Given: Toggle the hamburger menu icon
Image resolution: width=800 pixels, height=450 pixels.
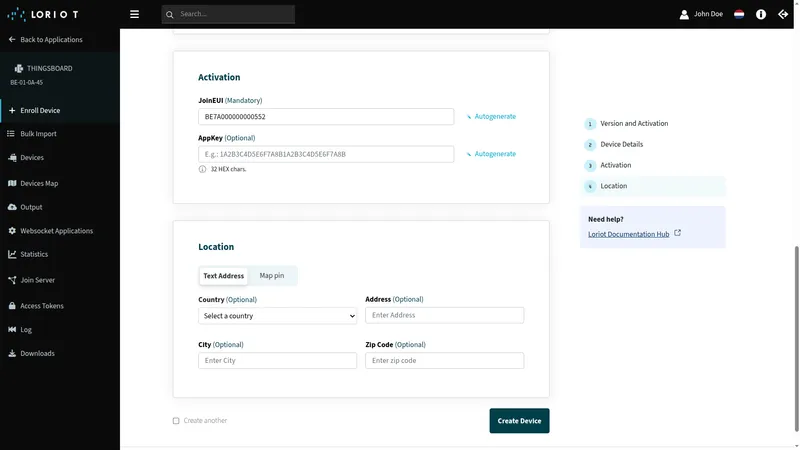Looking at the screenshot, I should (134, 14).
